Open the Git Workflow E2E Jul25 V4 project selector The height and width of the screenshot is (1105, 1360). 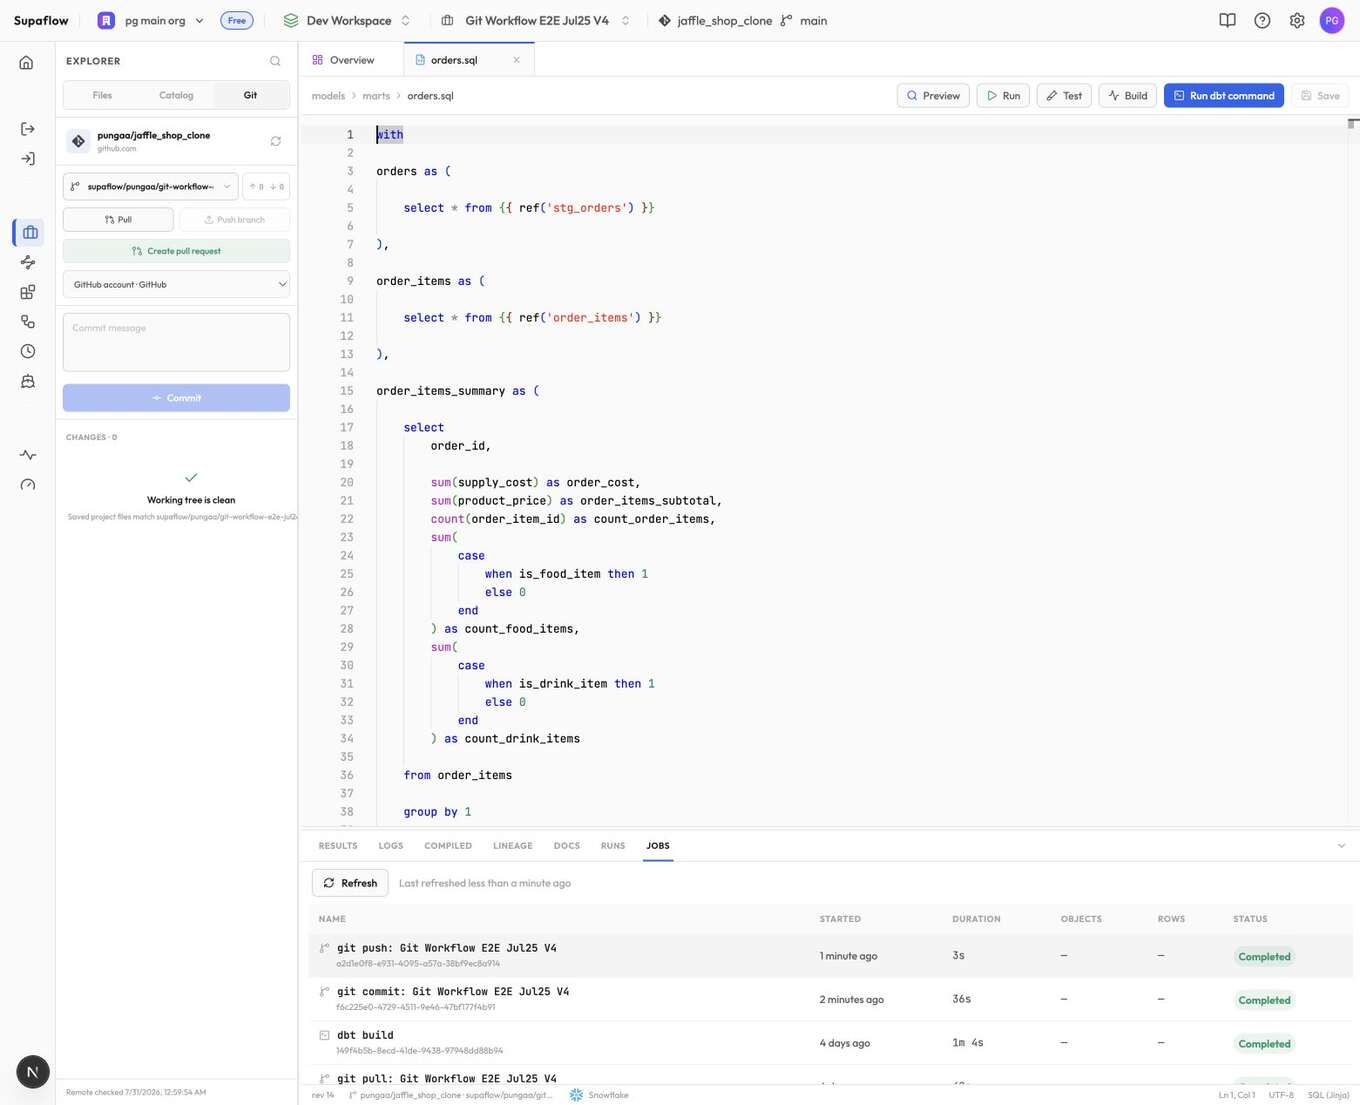coord(536,20)
